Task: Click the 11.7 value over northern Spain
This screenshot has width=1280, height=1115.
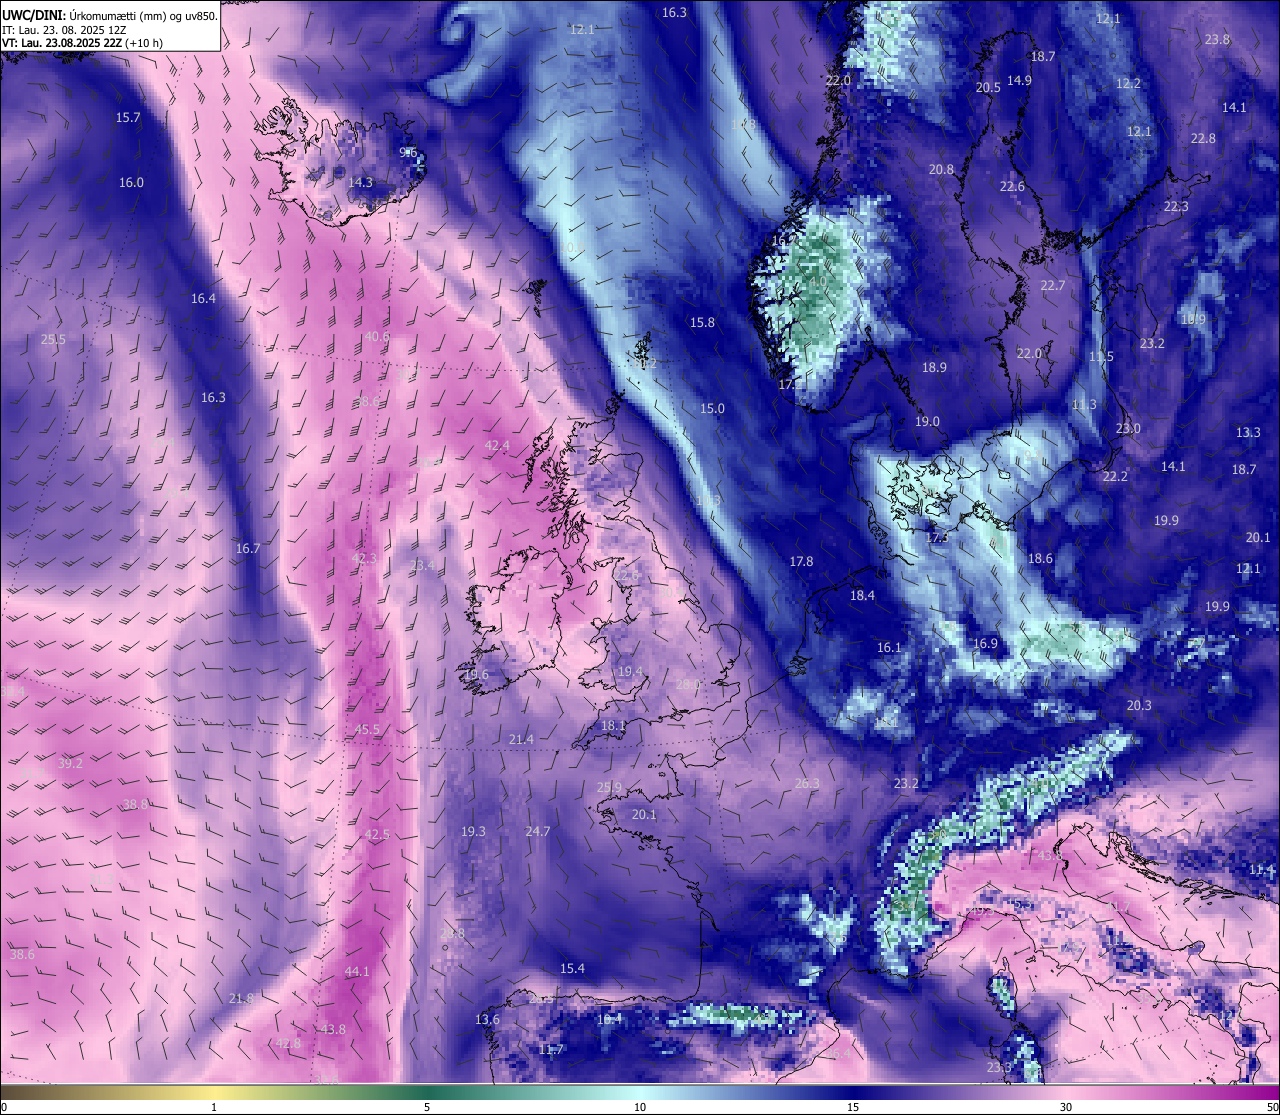Action: pos(551,1049)
